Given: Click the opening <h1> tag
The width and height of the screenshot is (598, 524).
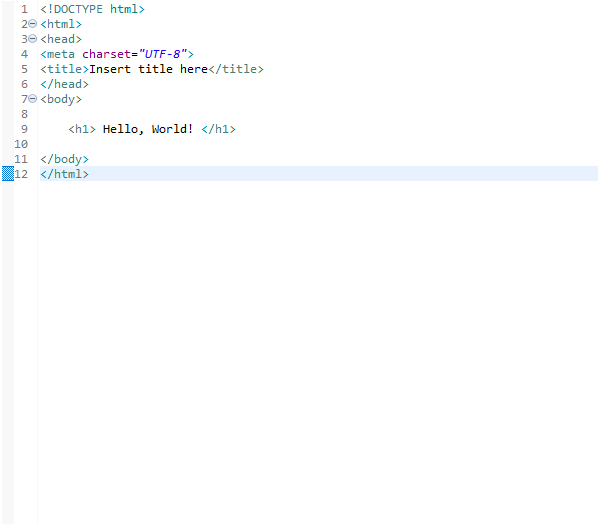Looking at the screenshot, I should 82,129.
